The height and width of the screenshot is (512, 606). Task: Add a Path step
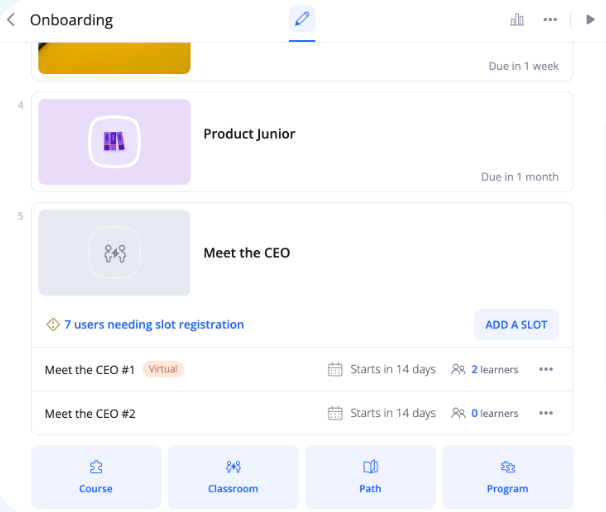tap(370, 476)
